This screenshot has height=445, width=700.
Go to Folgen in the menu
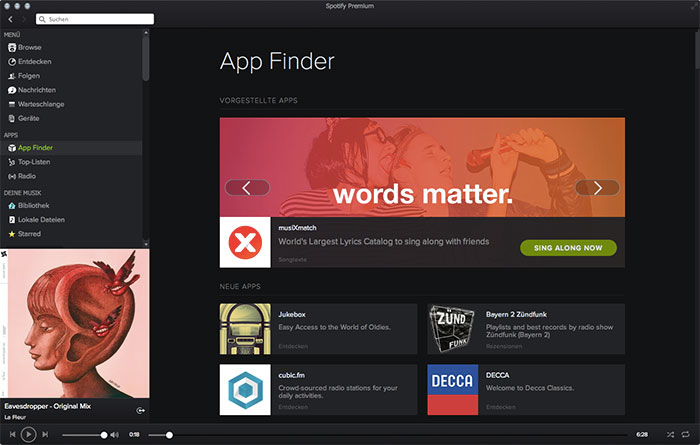(x=24, y=76)
